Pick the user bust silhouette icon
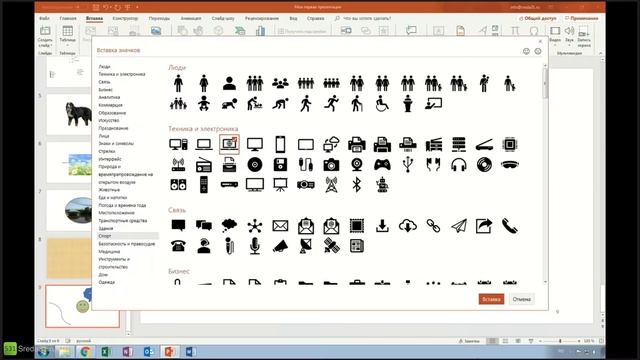640x360 pixels. coord(229,83)
